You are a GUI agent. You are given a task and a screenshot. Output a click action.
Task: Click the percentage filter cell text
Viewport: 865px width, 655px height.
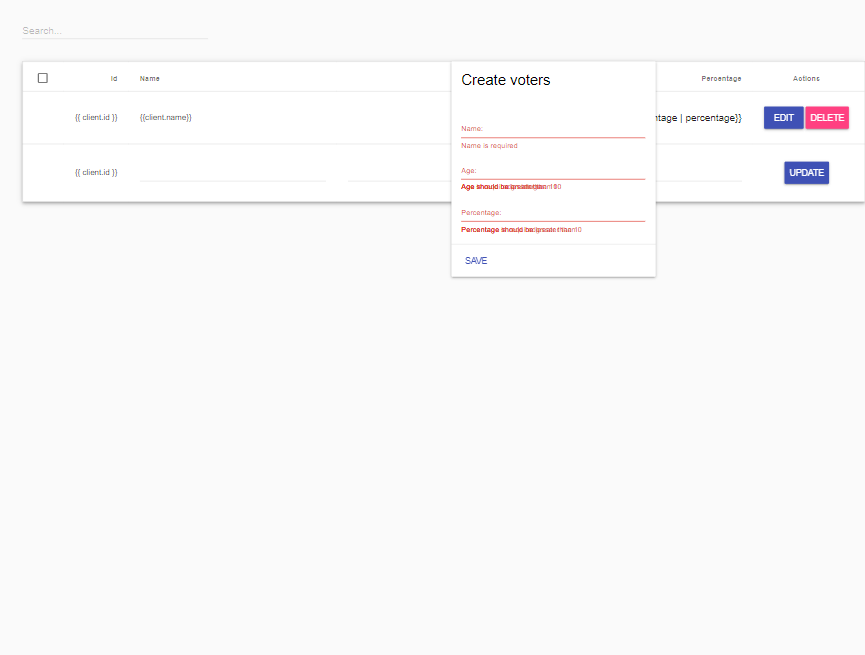[x=698, y=118]
